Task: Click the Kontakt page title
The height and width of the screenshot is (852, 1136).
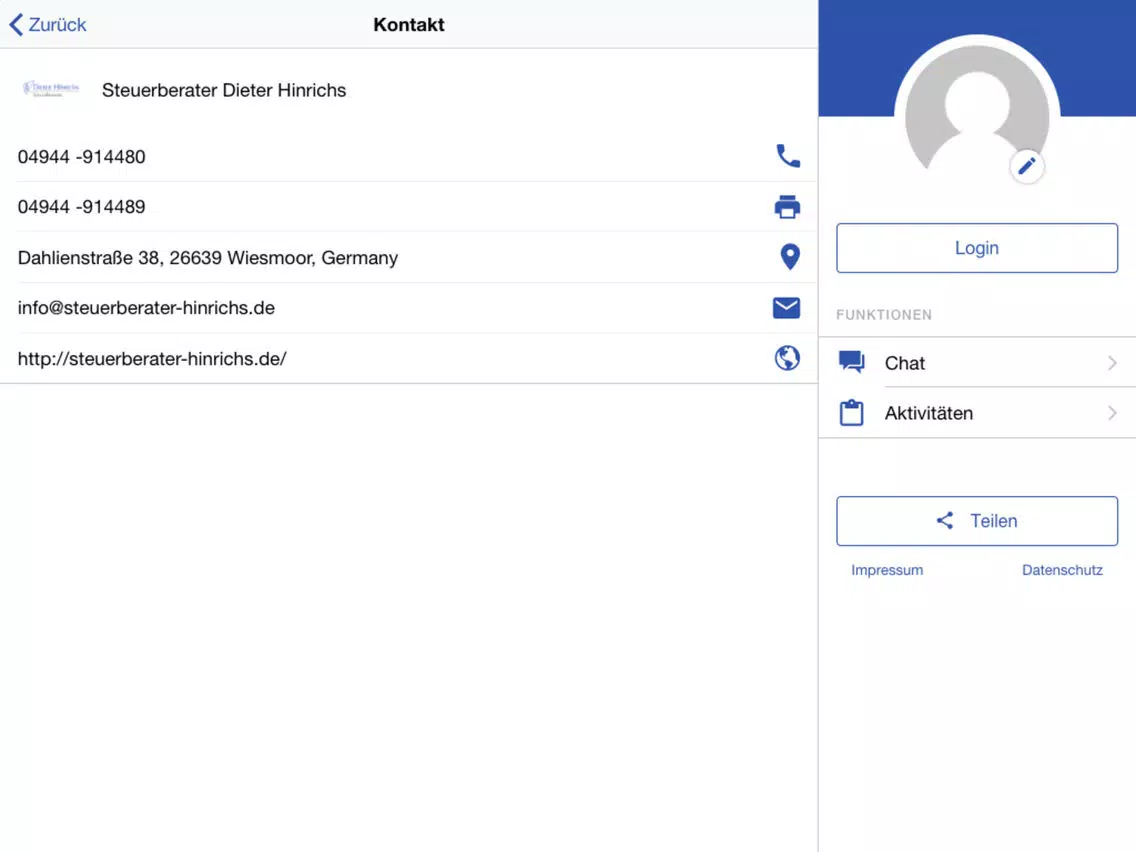Action: click(409, 25)
